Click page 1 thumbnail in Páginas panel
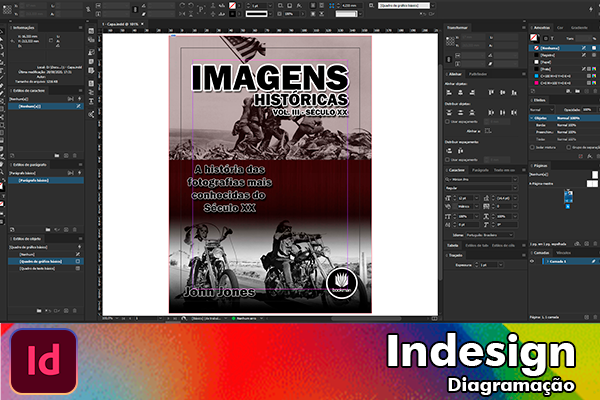 [568, 197]
